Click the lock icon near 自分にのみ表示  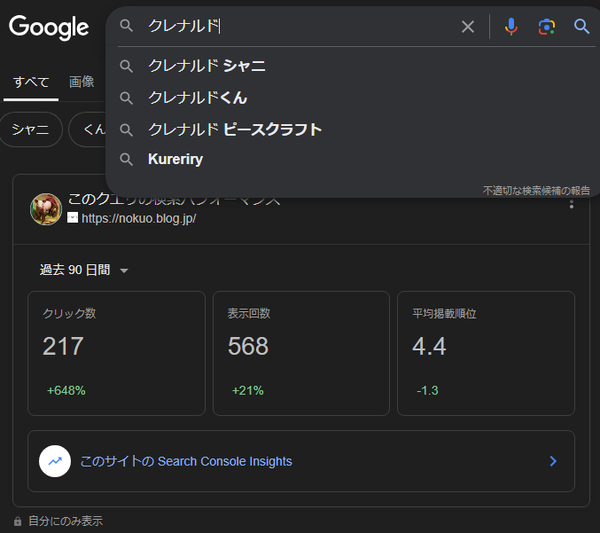click(18, 521)
